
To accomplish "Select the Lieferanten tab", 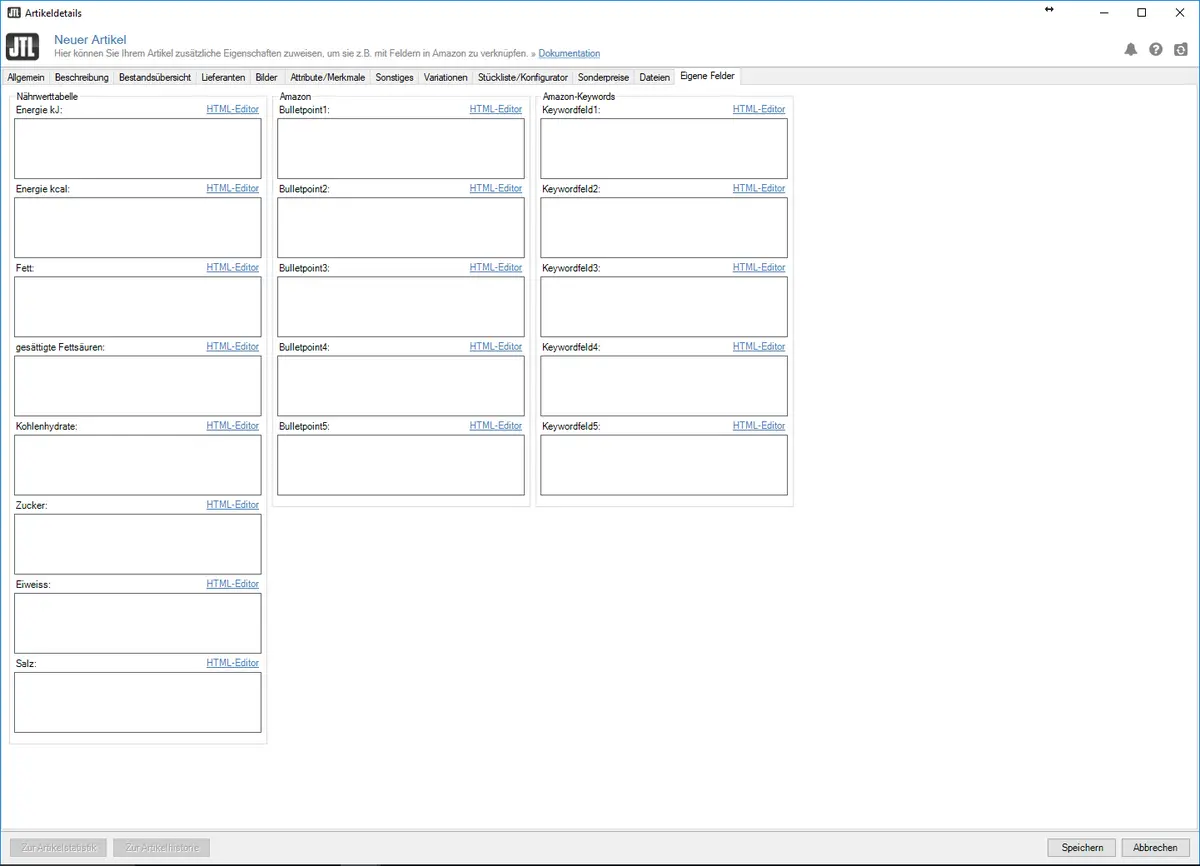I will click(x=223, y=77).
